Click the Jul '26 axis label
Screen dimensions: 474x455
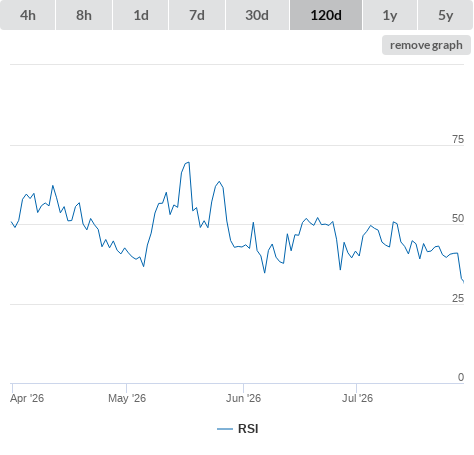click(357, 398)
